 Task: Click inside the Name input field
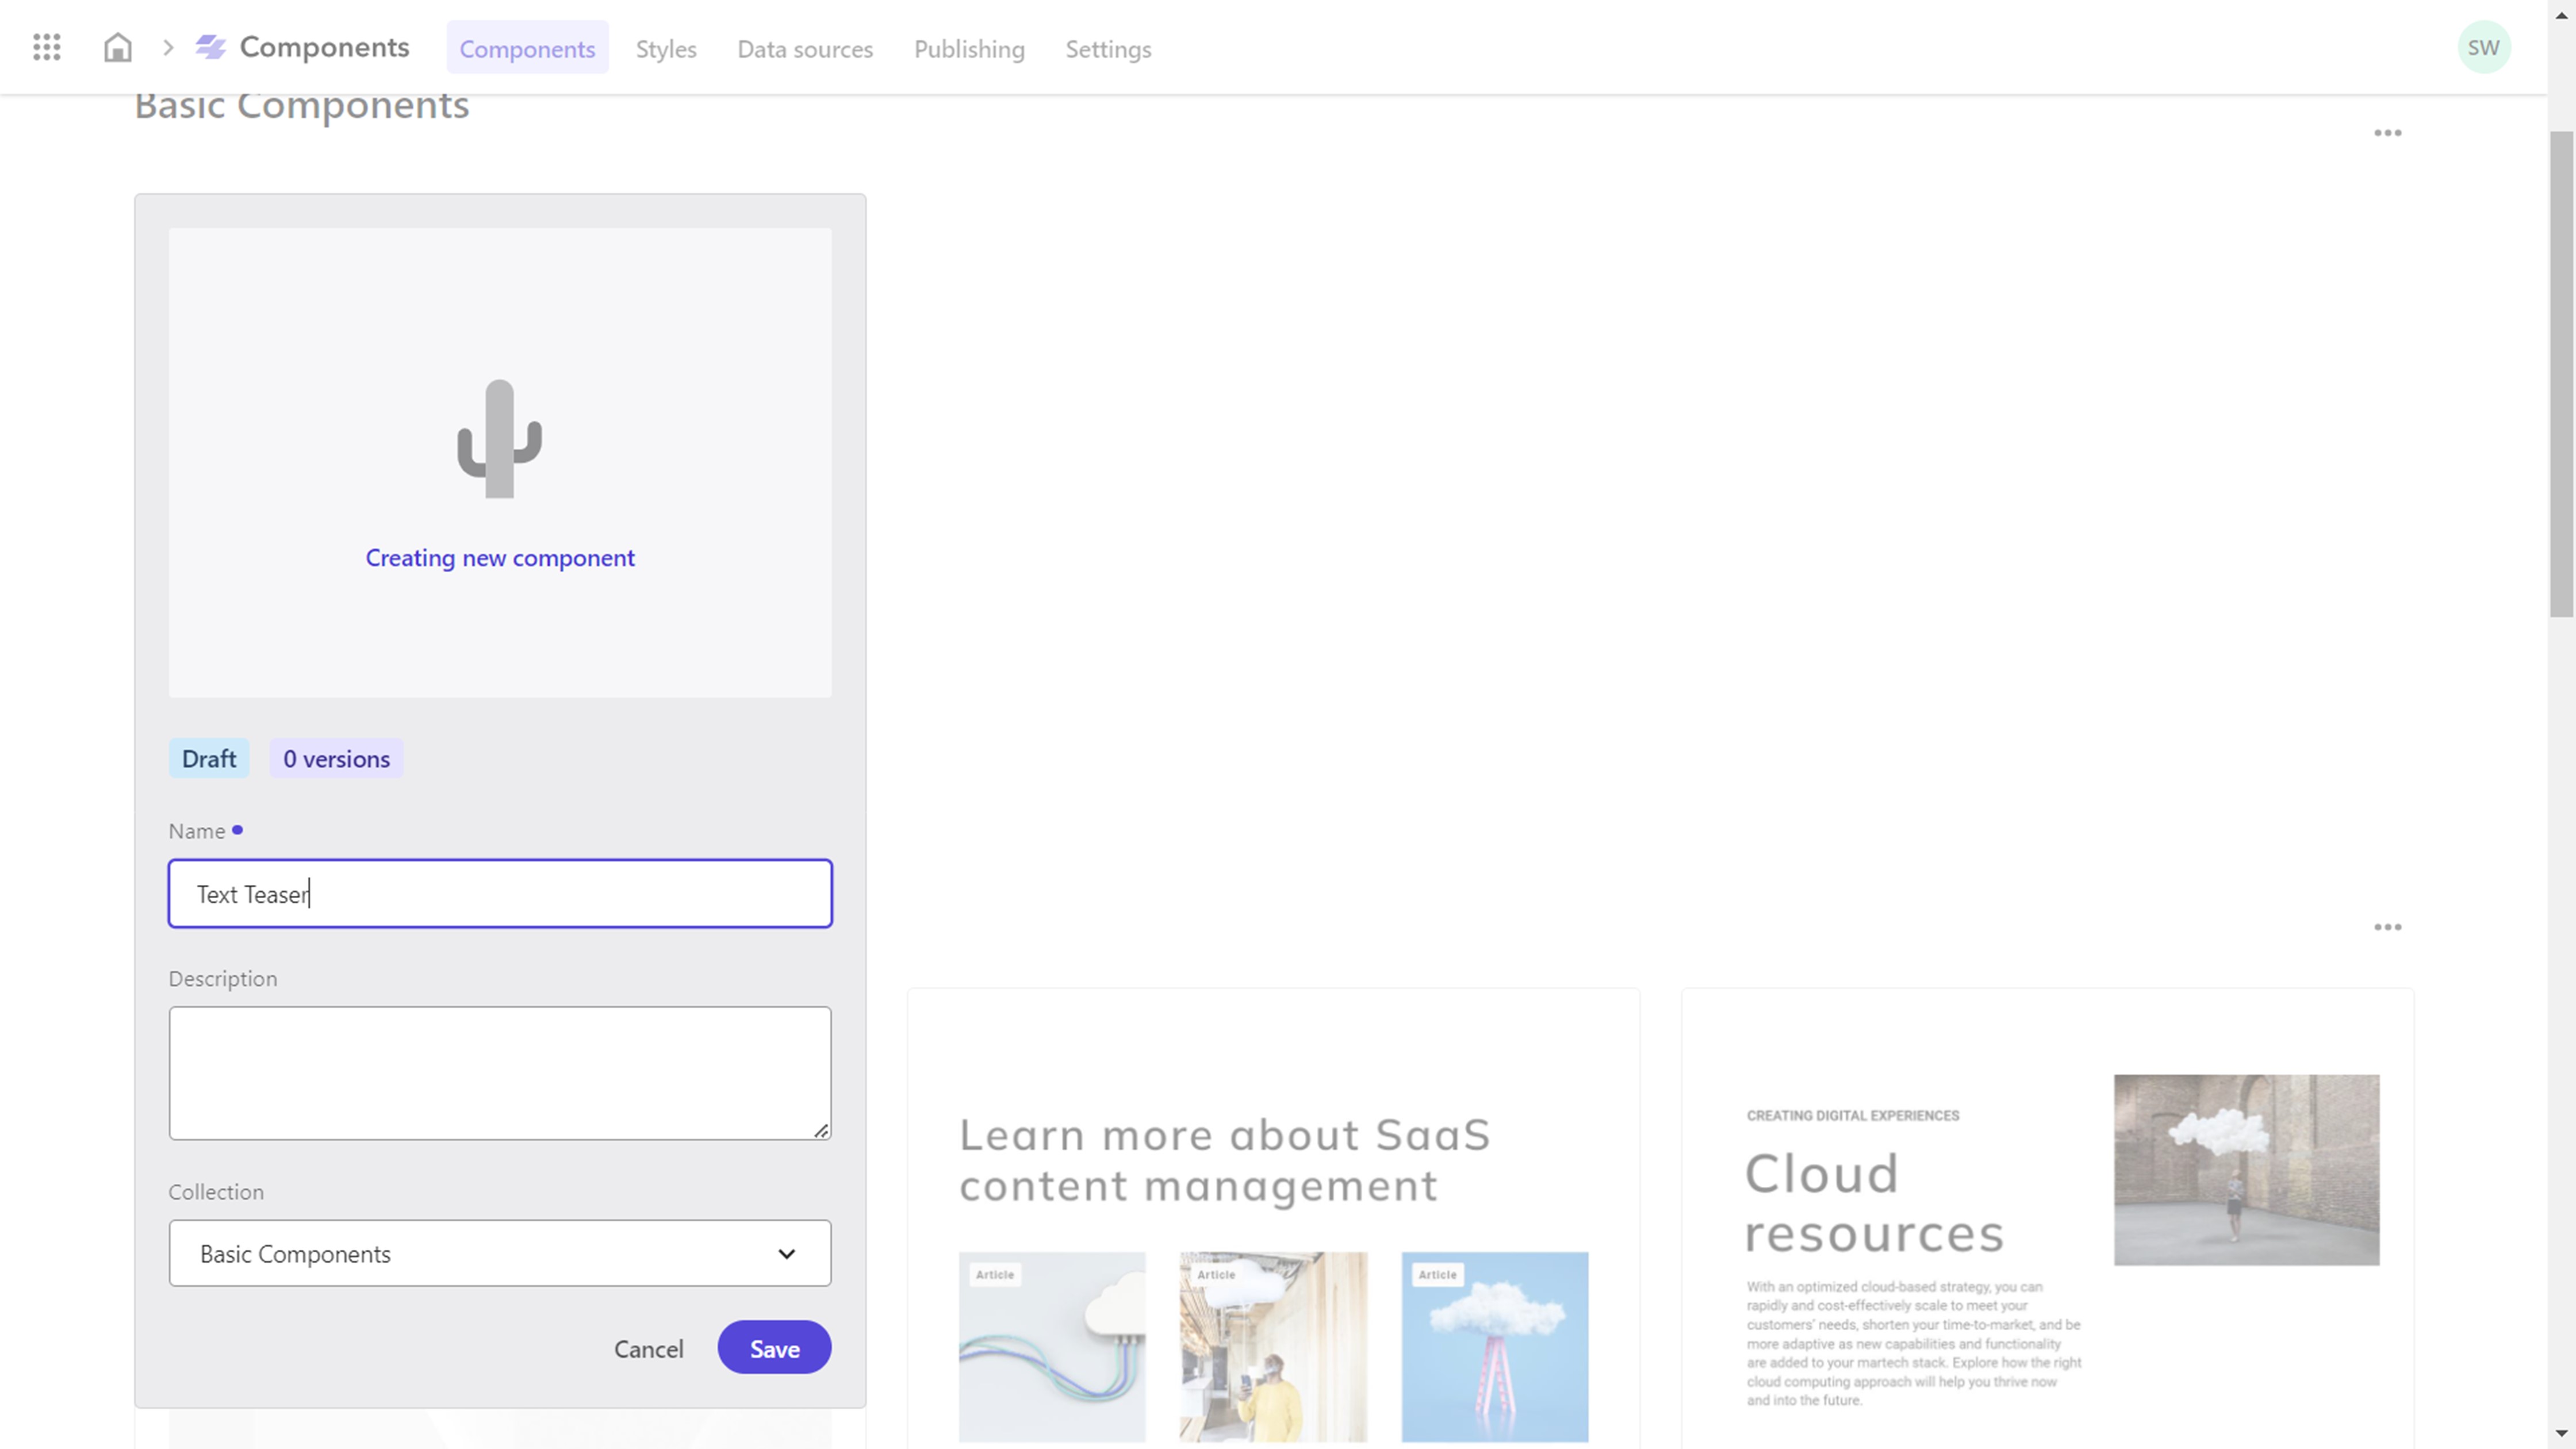point(499,893)
